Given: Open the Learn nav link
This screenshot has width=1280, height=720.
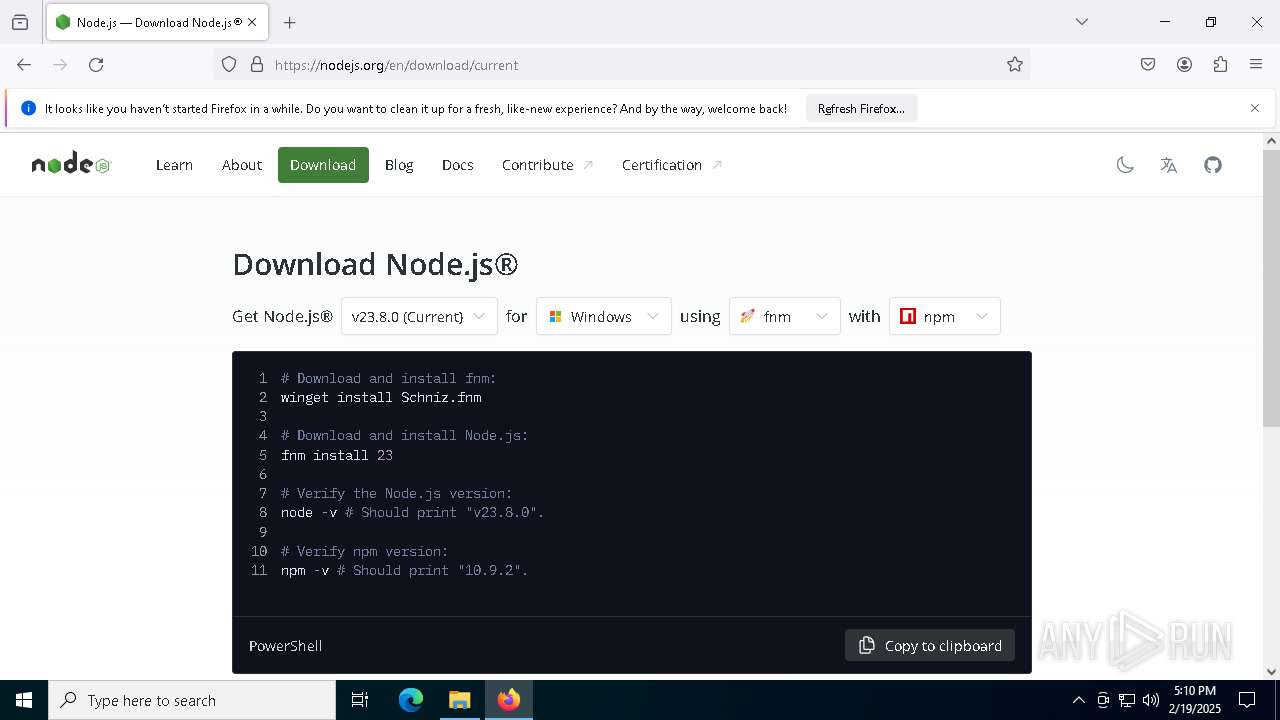Looking at the screenshot, I should tap(174, 165).
